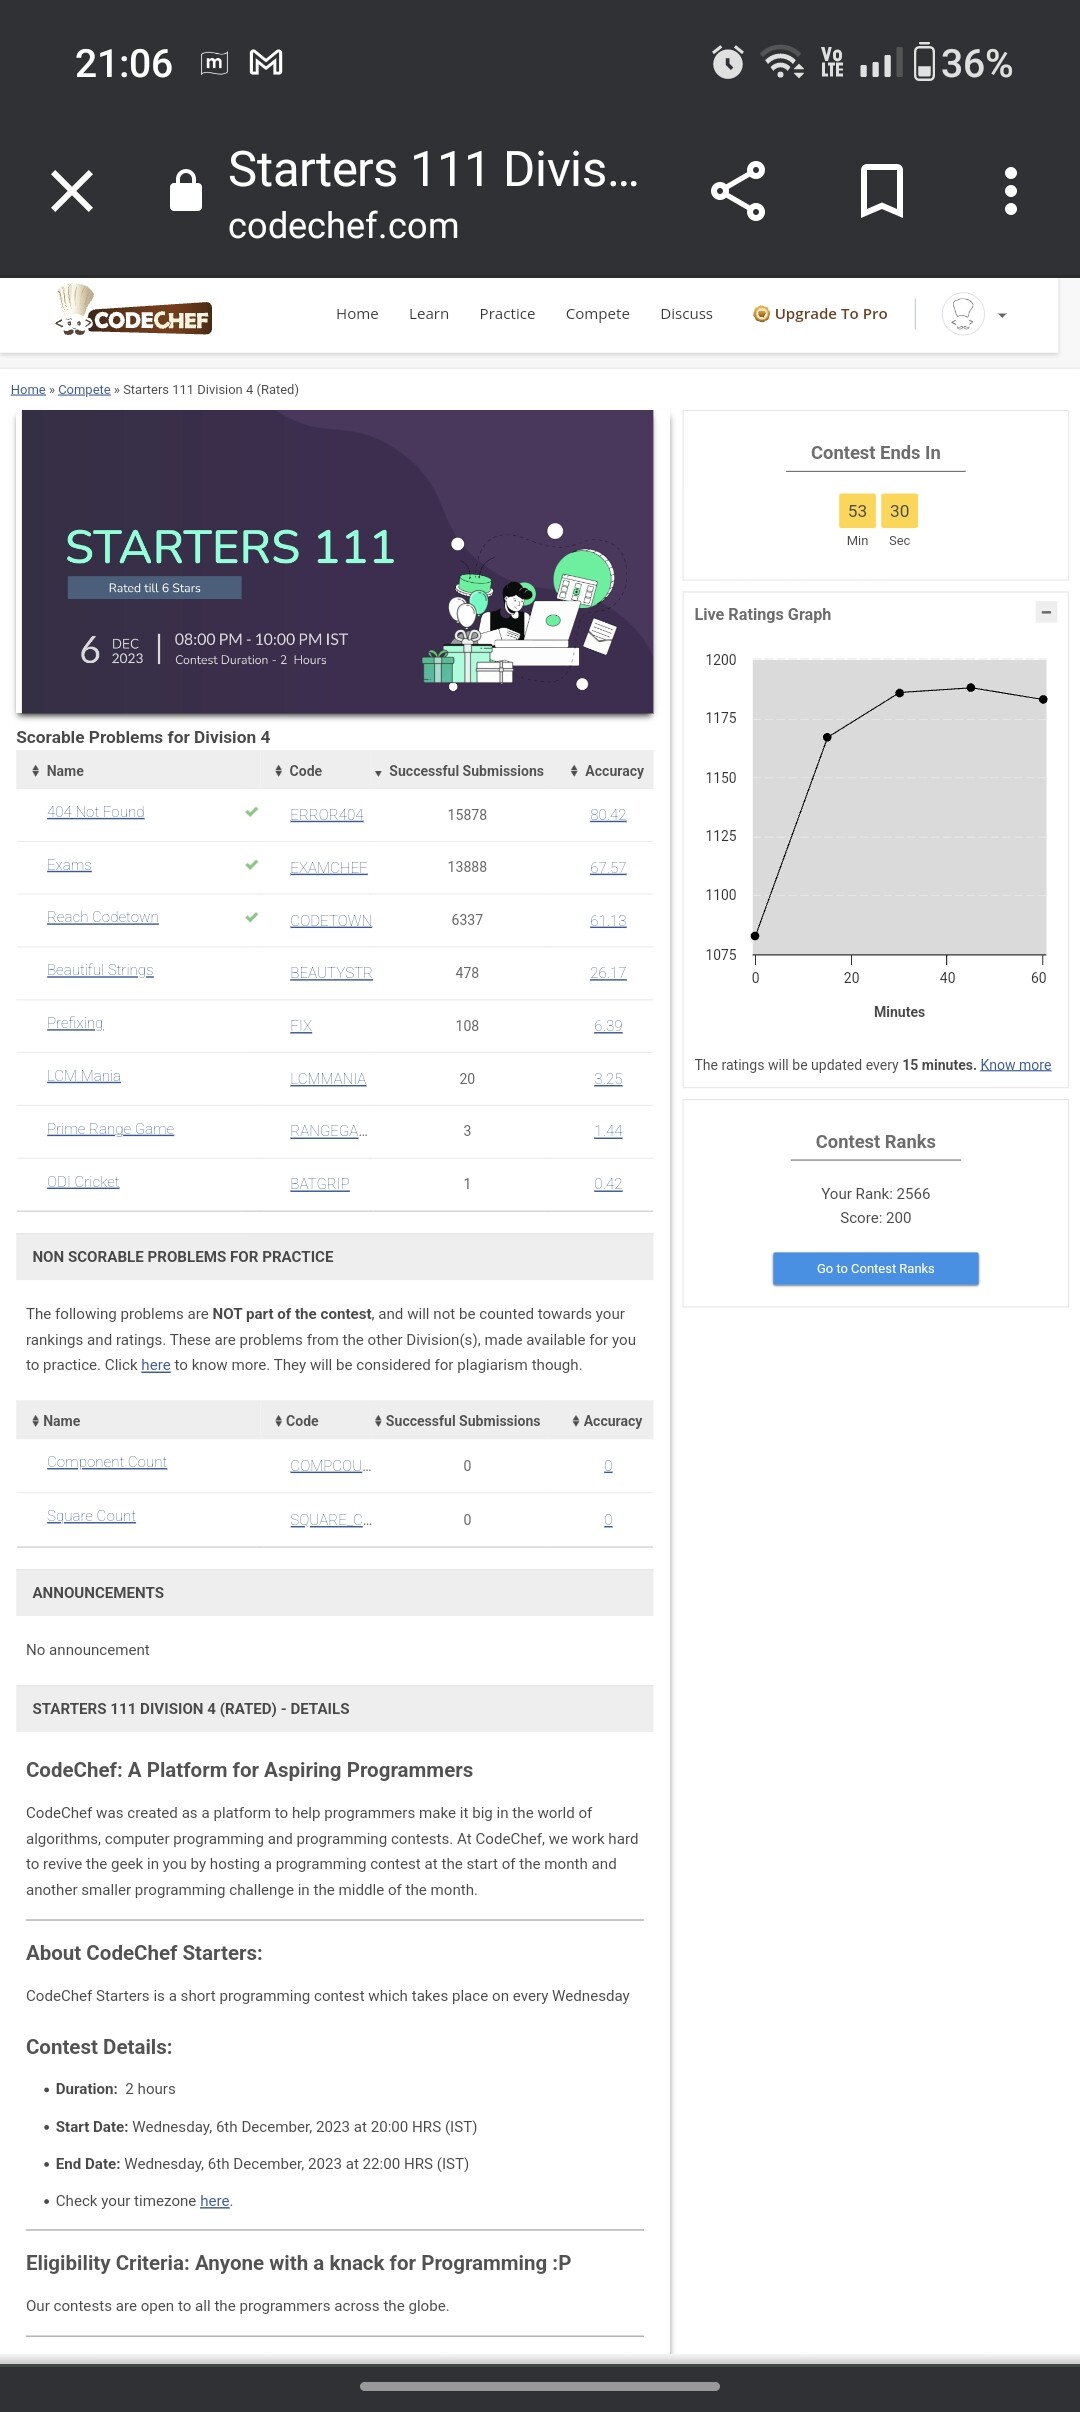Open the 404 Not Found problem
The height and width of the screenshot is (2412, 1080).
[96, 812]
